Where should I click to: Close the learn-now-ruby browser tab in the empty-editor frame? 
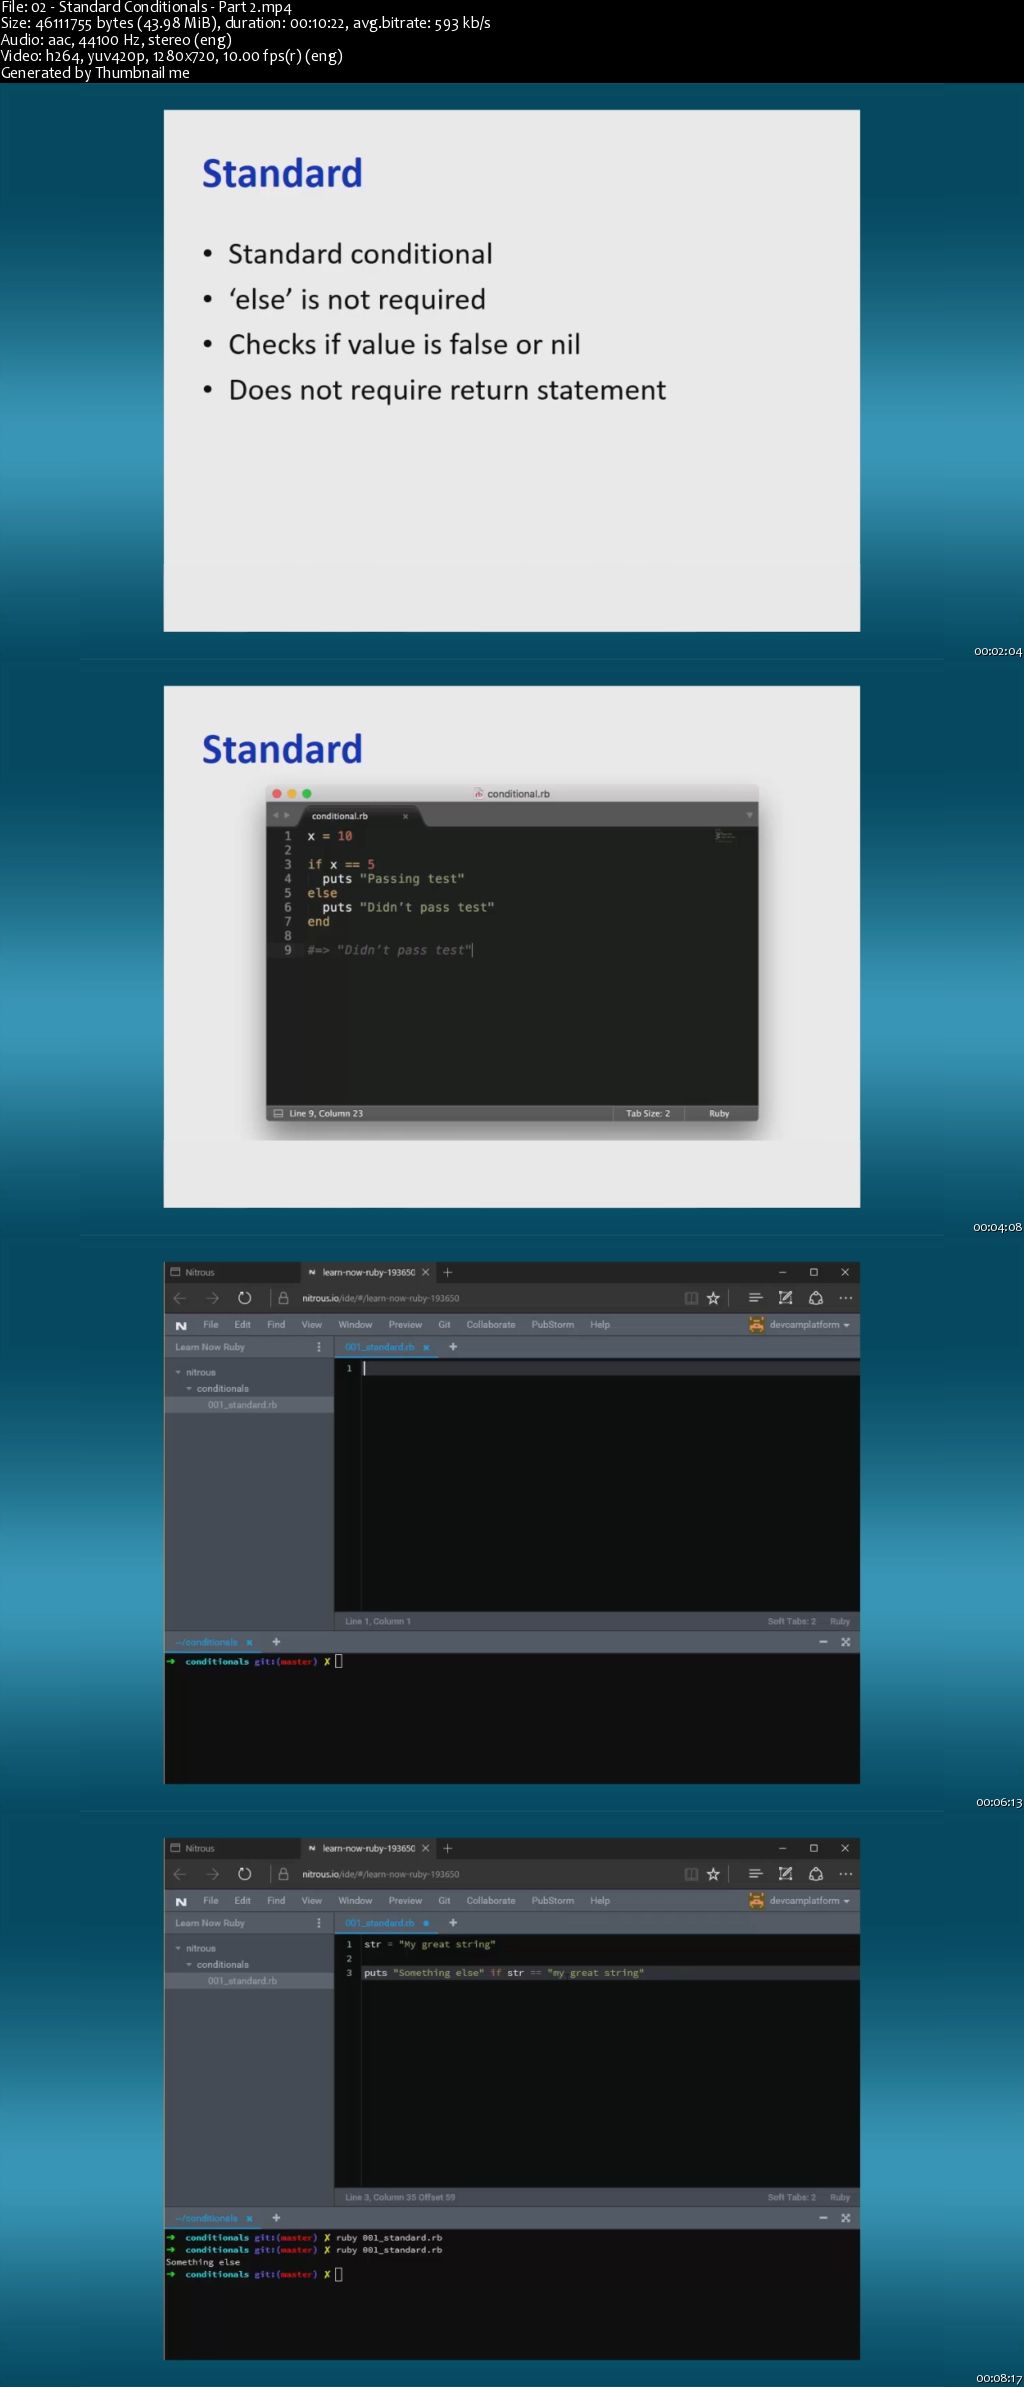425,1272
